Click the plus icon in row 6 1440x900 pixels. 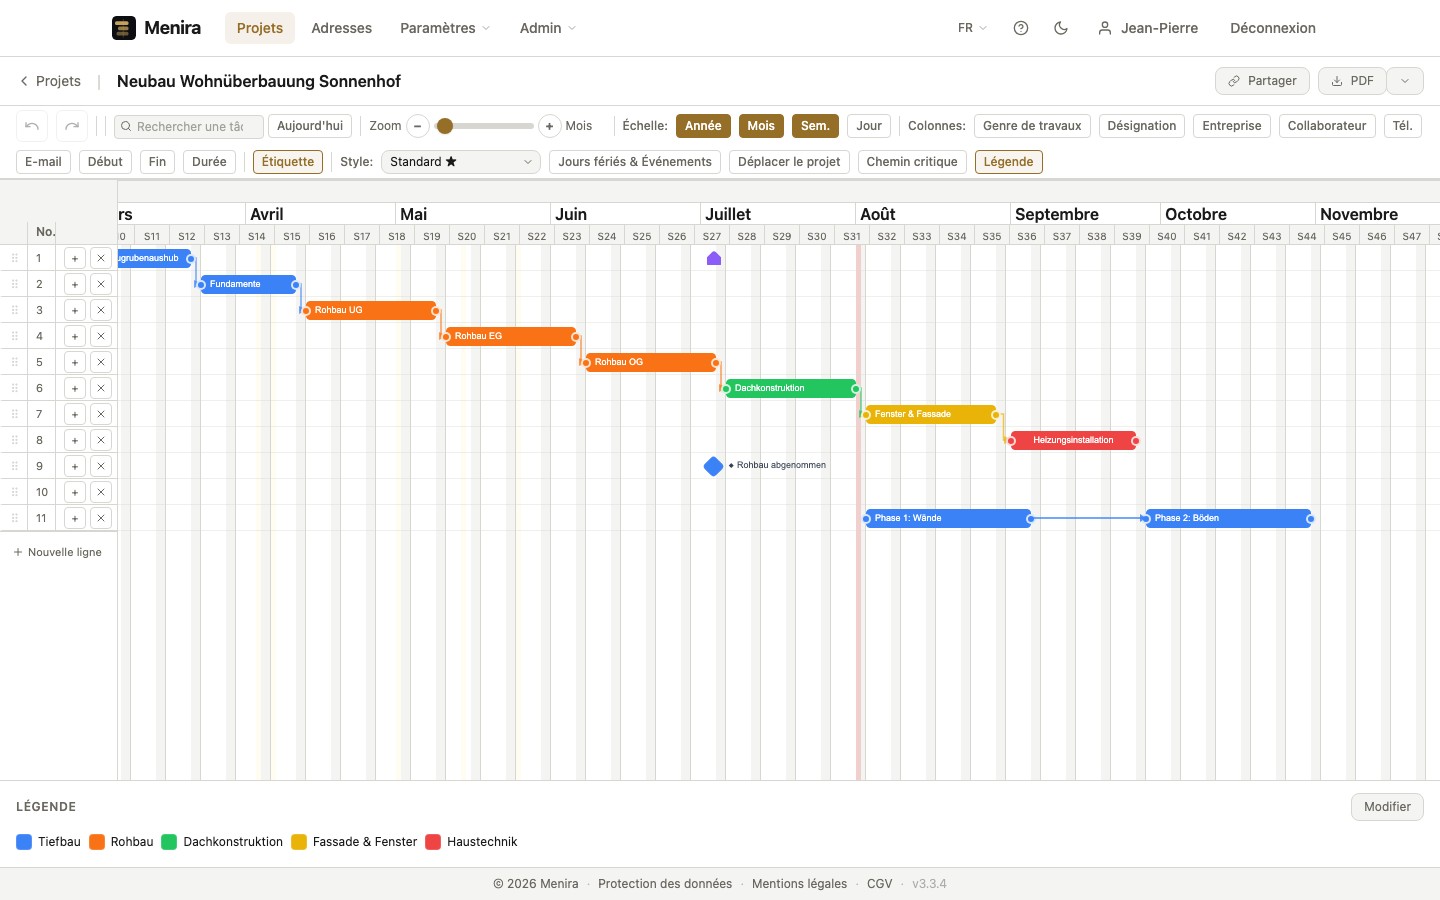pos(75,388)
